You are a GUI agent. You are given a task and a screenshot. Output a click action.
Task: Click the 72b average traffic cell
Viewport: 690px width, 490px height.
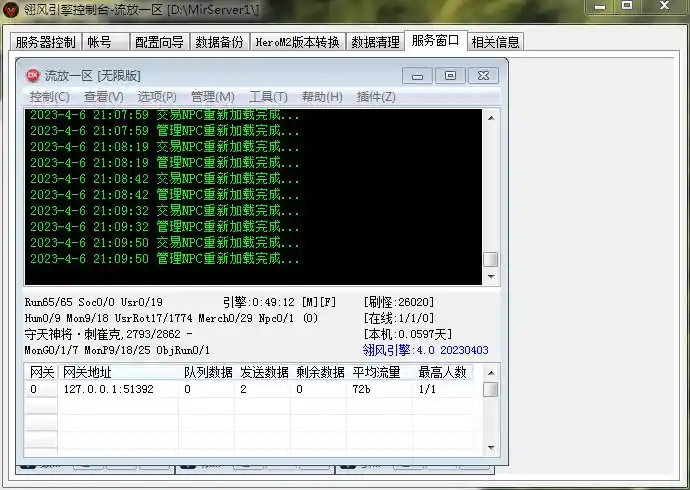379,389
